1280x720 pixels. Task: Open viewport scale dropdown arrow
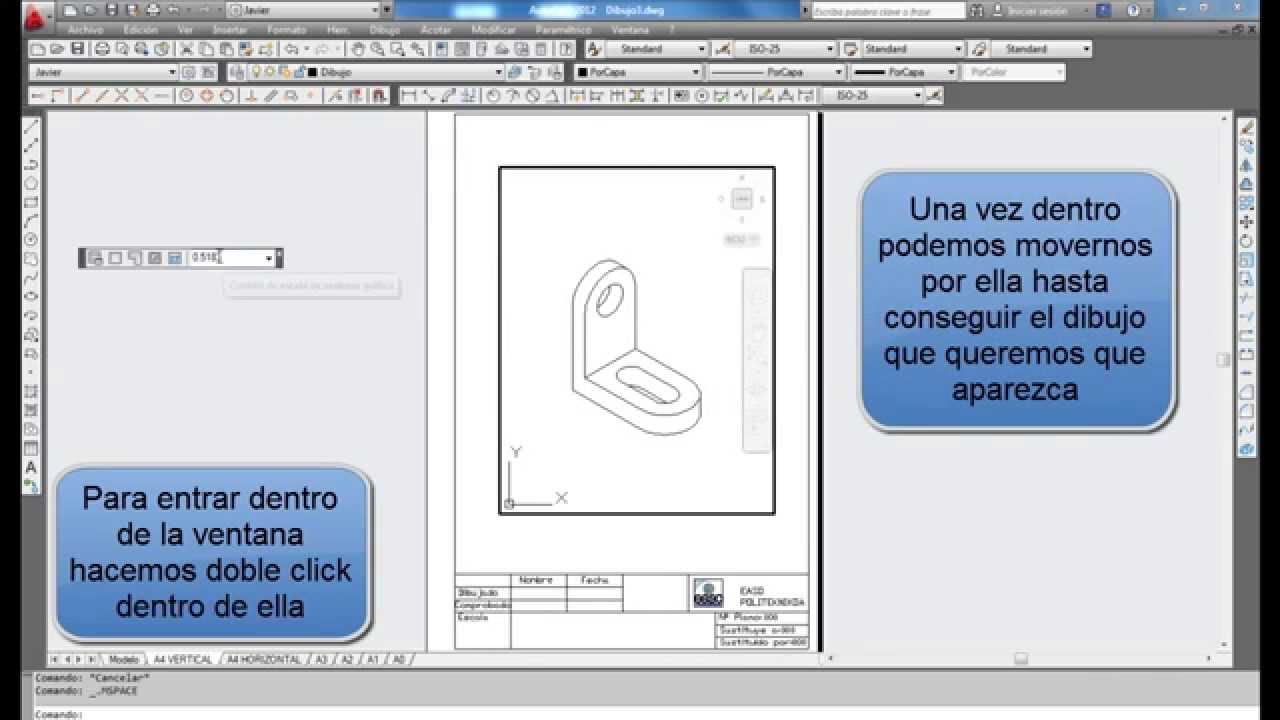[269, 258]
